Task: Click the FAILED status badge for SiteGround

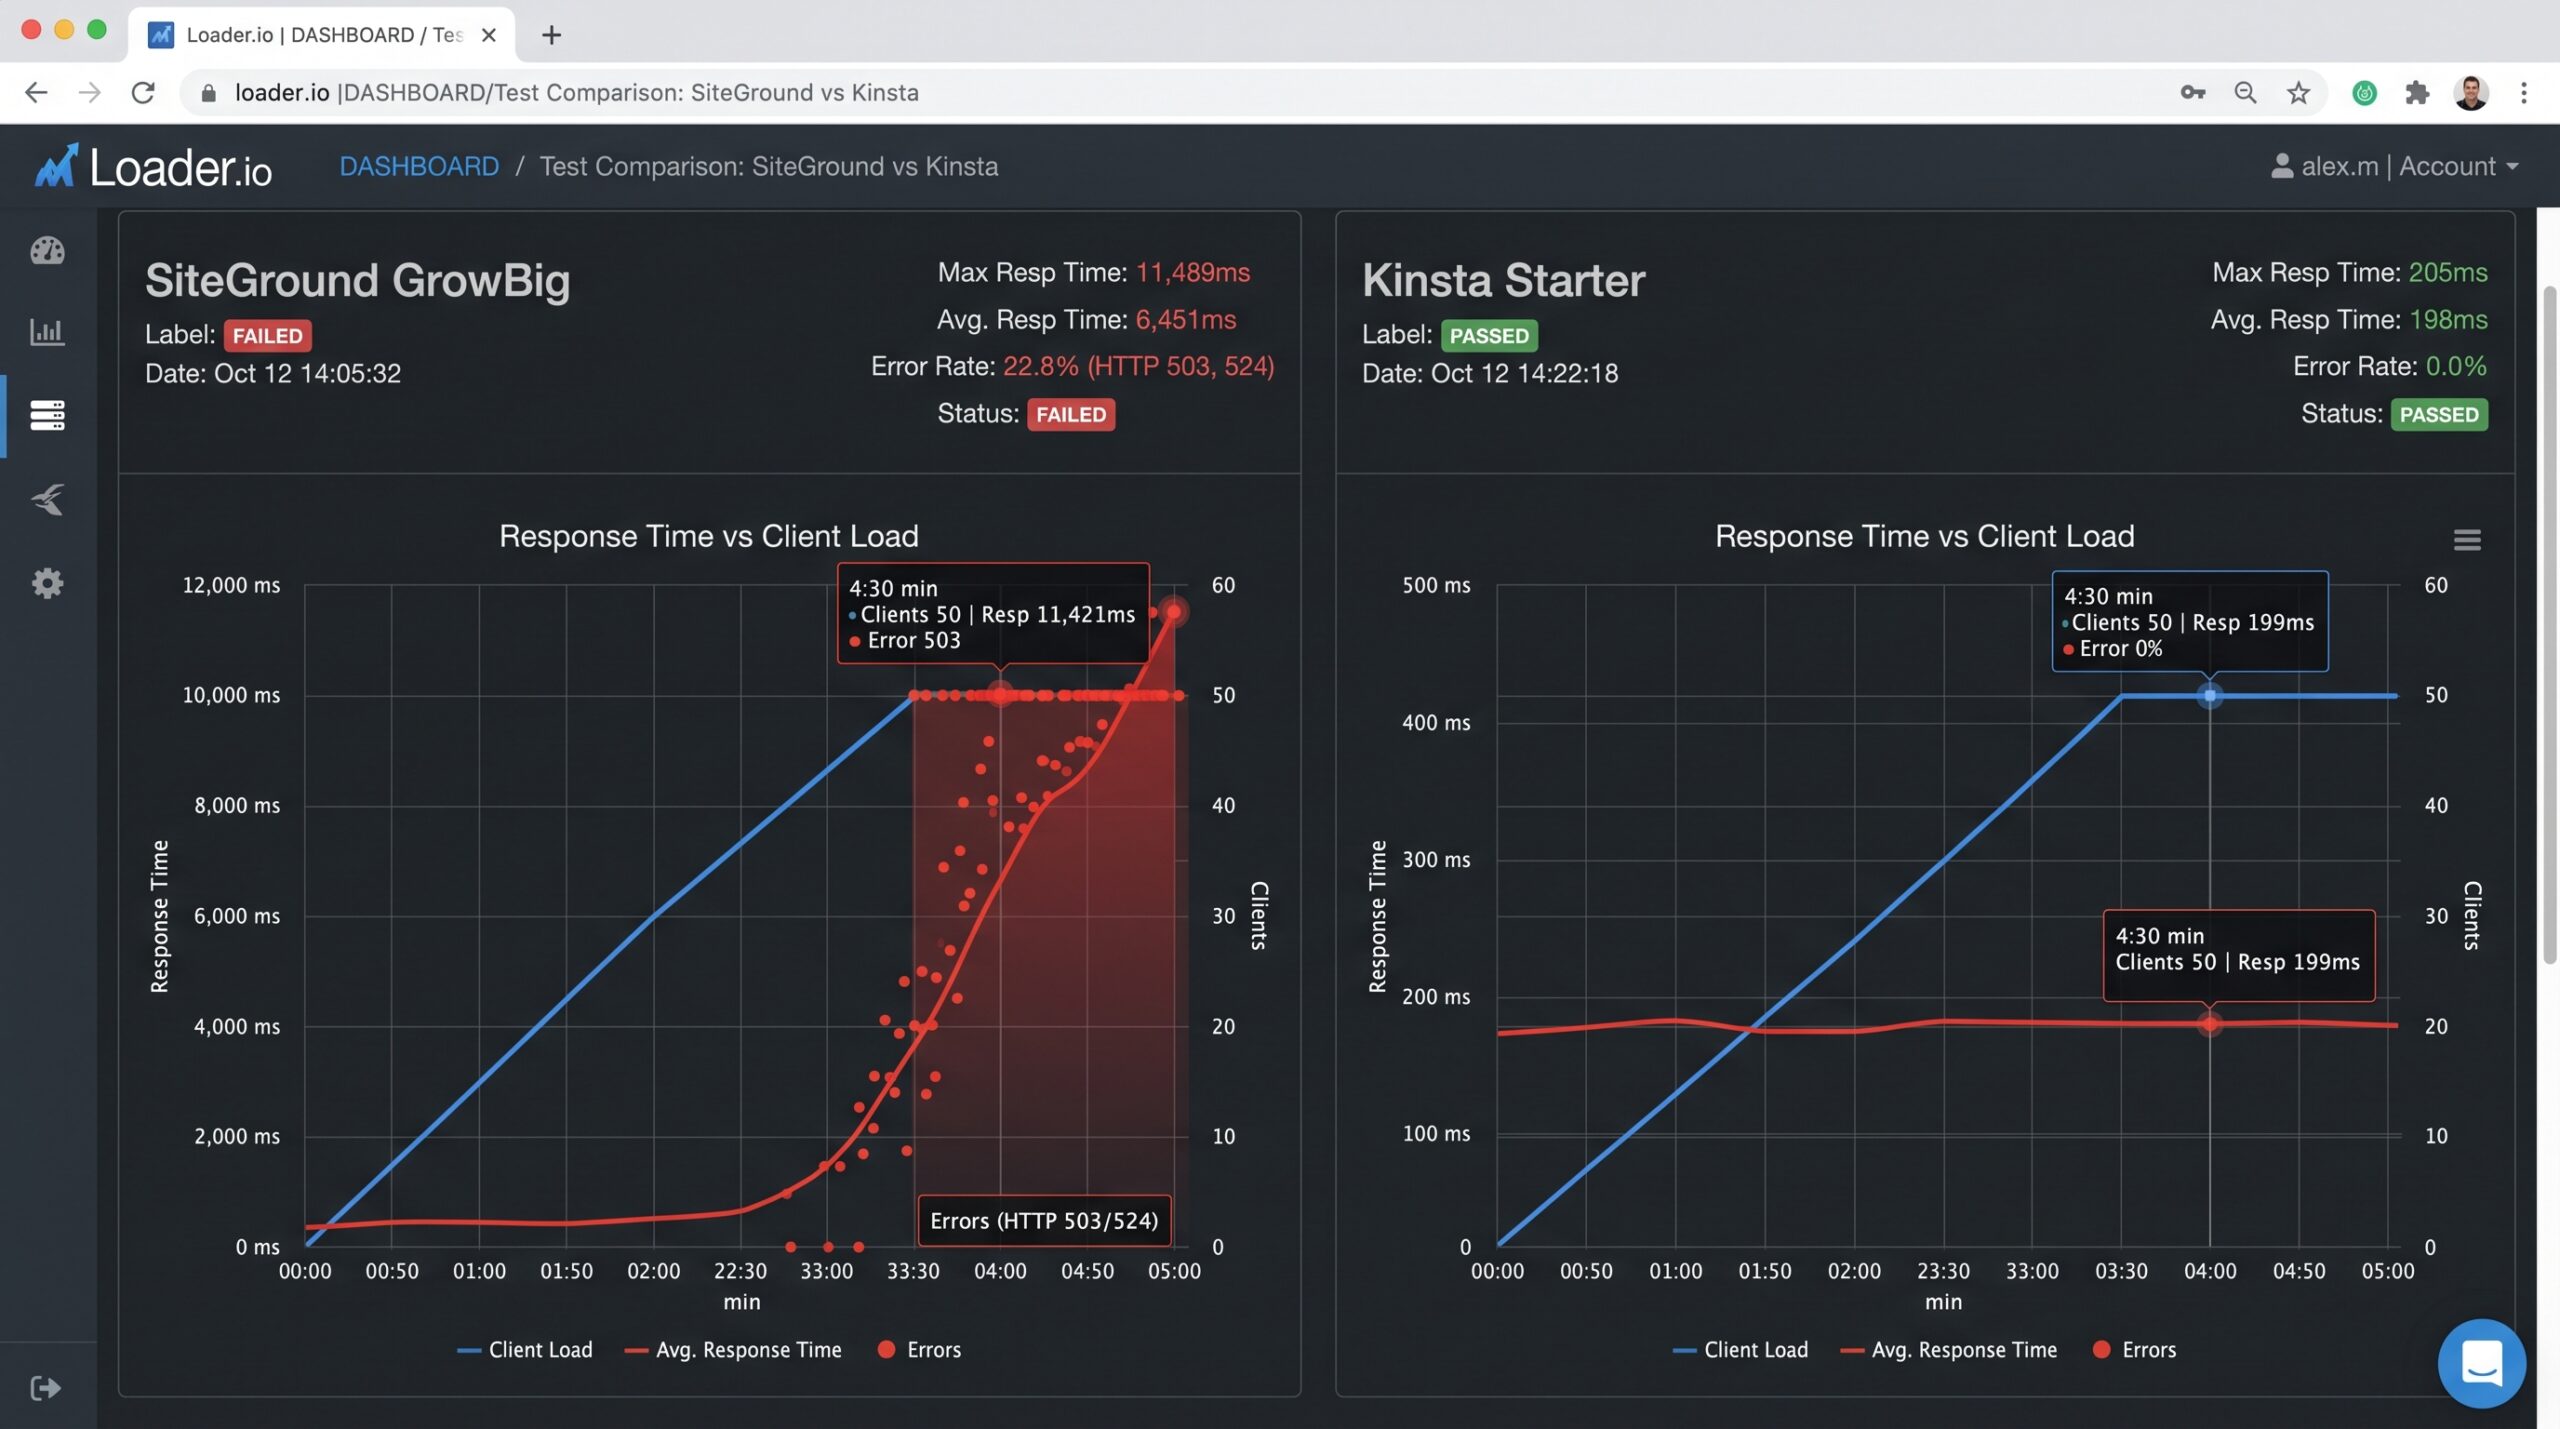Action: (1071, 414)
